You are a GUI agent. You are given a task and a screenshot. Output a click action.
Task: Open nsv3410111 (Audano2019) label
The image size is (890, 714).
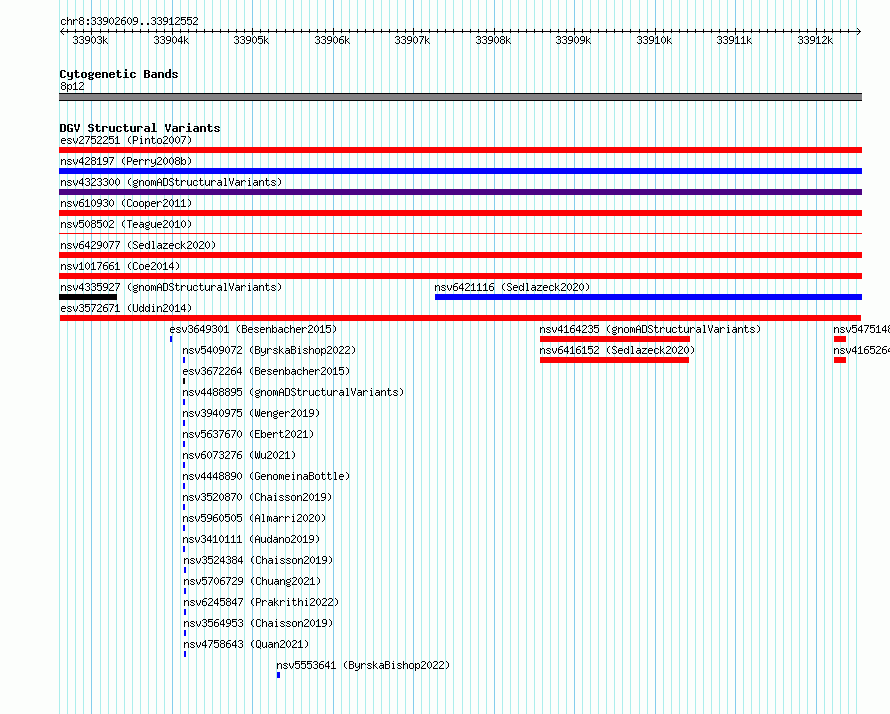(x=251, y=539)
